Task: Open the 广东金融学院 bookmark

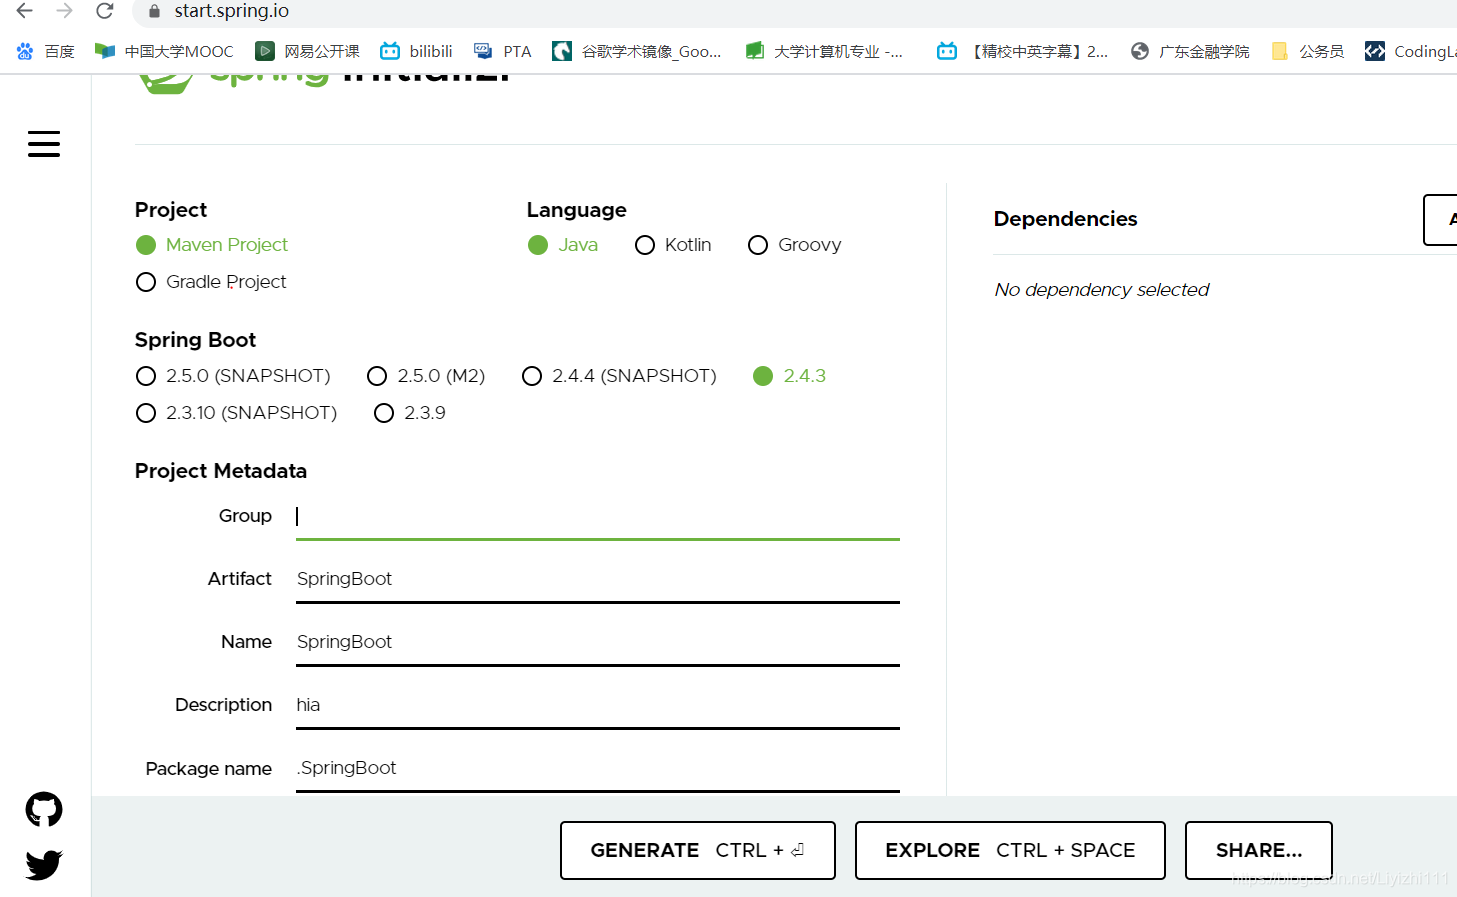Action: click(x=1190, y=51)
